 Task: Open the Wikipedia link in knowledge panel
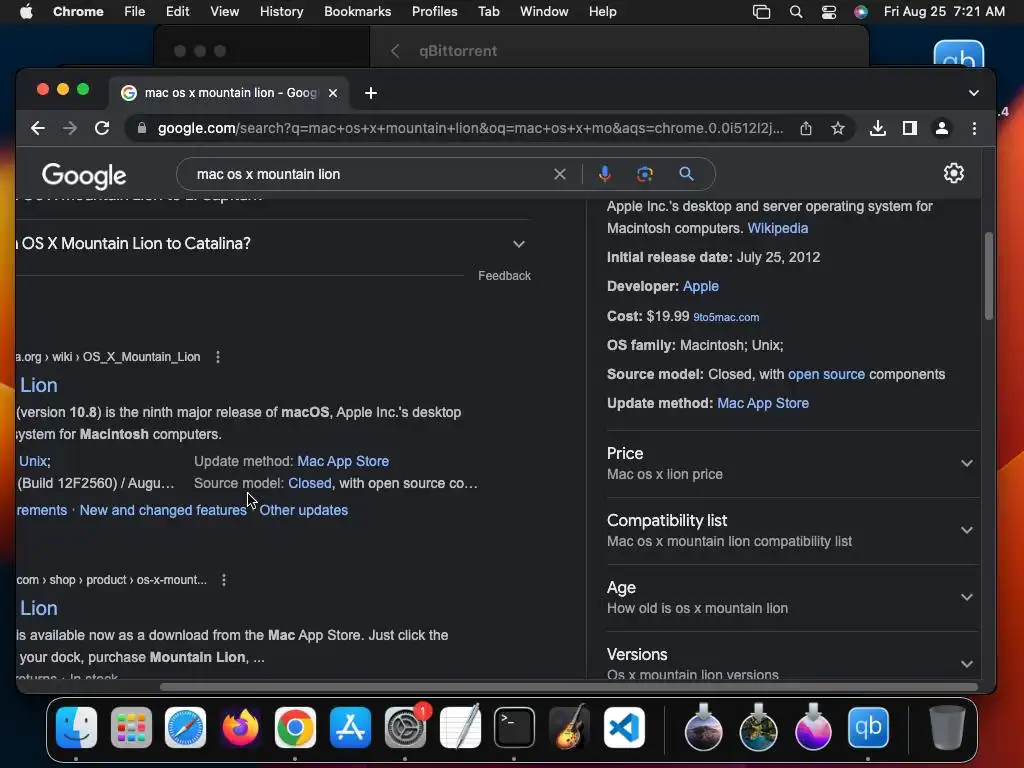[x=777, y=228]
